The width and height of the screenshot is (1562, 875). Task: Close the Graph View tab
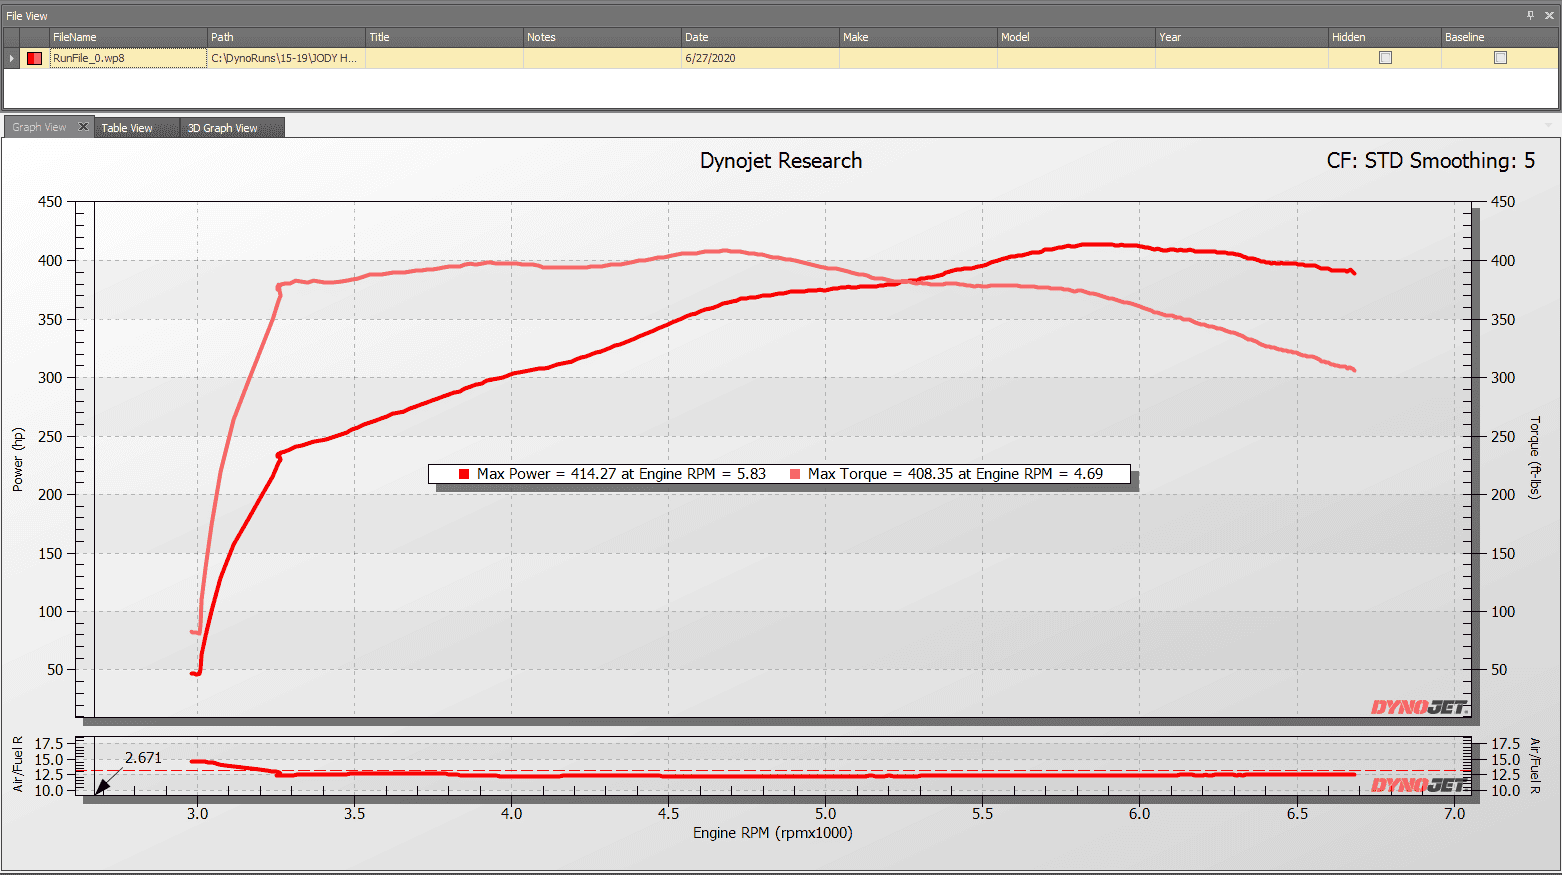(83, 127)
